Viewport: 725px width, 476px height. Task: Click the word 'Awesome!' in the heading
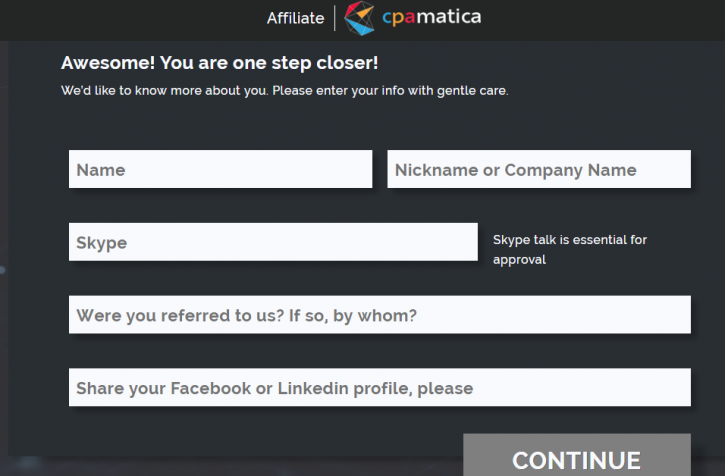108,63
